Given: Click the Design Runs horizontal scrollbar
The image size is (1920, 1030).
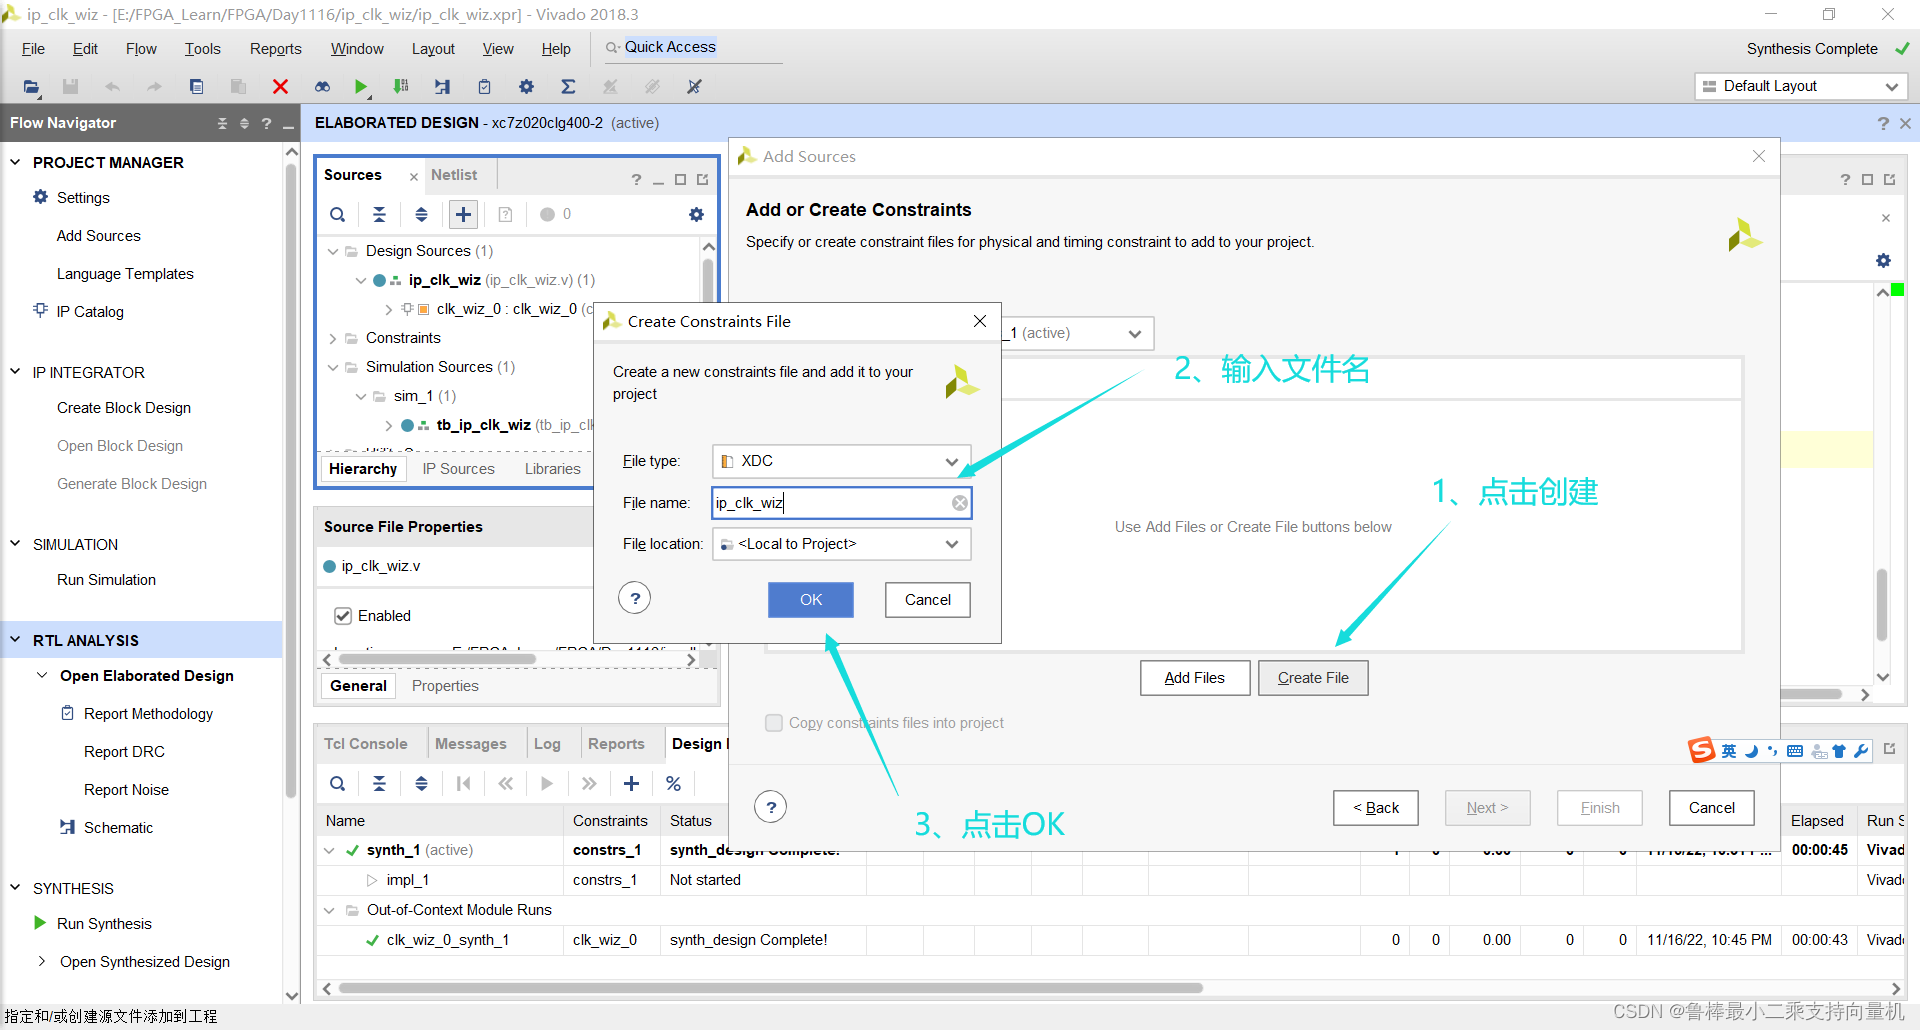Looking at the screenshot, I should (770, 988).
